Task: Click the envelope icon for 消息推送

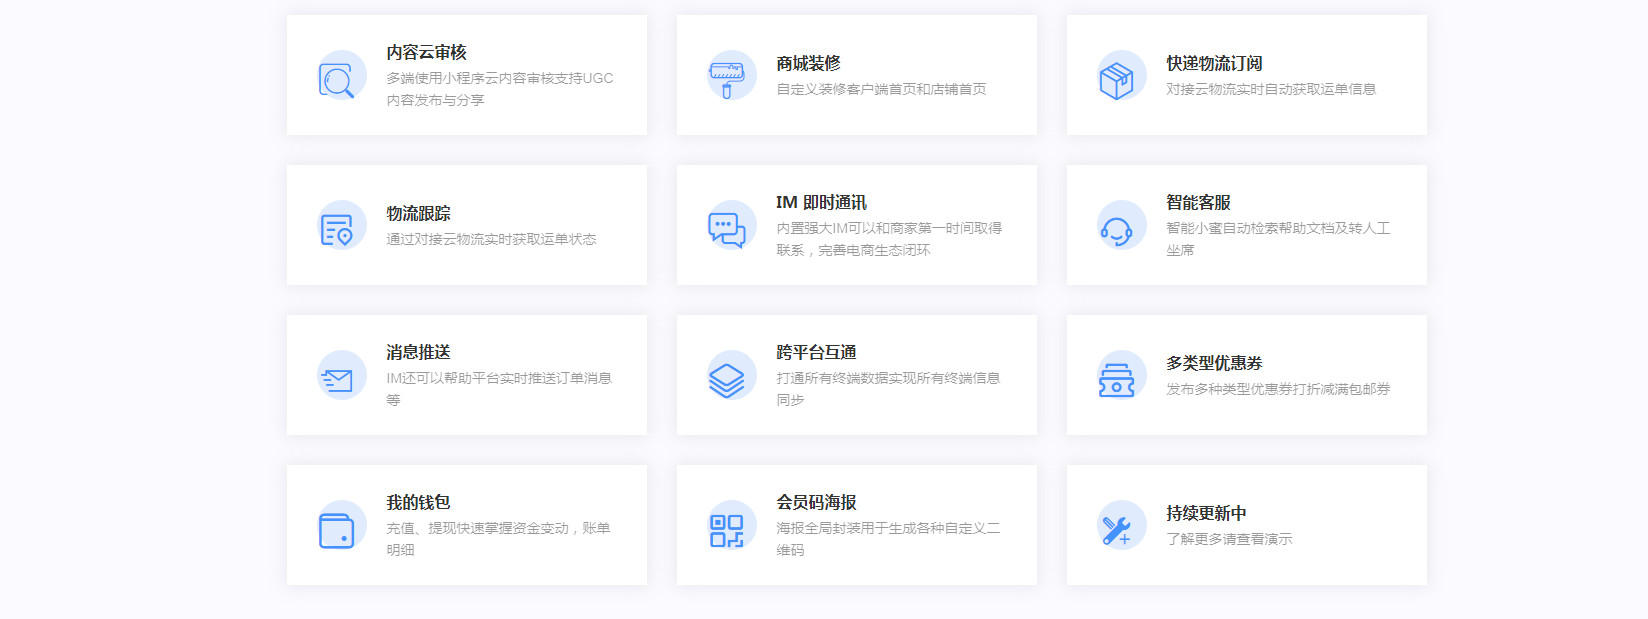Action: (x=337, y=377)
